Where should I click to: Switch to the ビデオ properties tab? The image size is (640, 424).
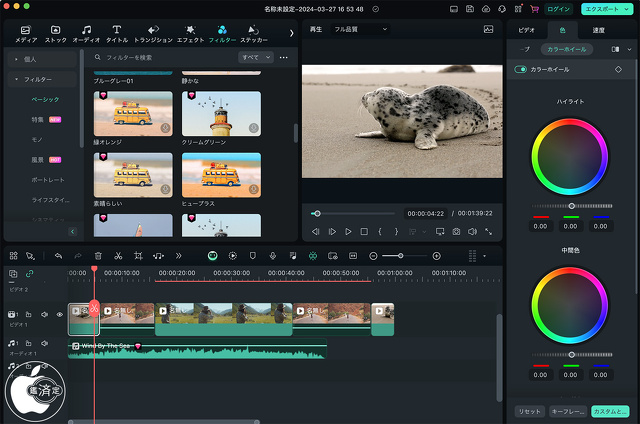(526, 30)
